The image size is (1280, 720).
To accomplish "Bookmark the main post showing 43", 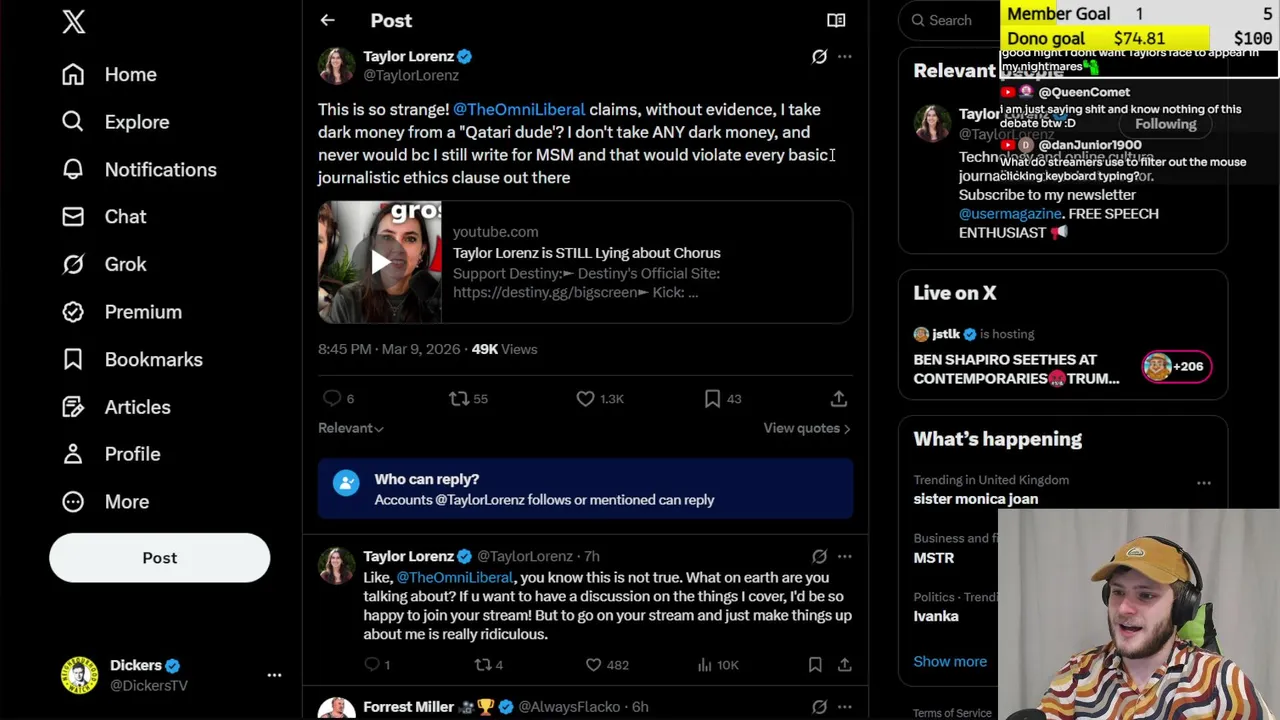I will [x=712, y=398].
